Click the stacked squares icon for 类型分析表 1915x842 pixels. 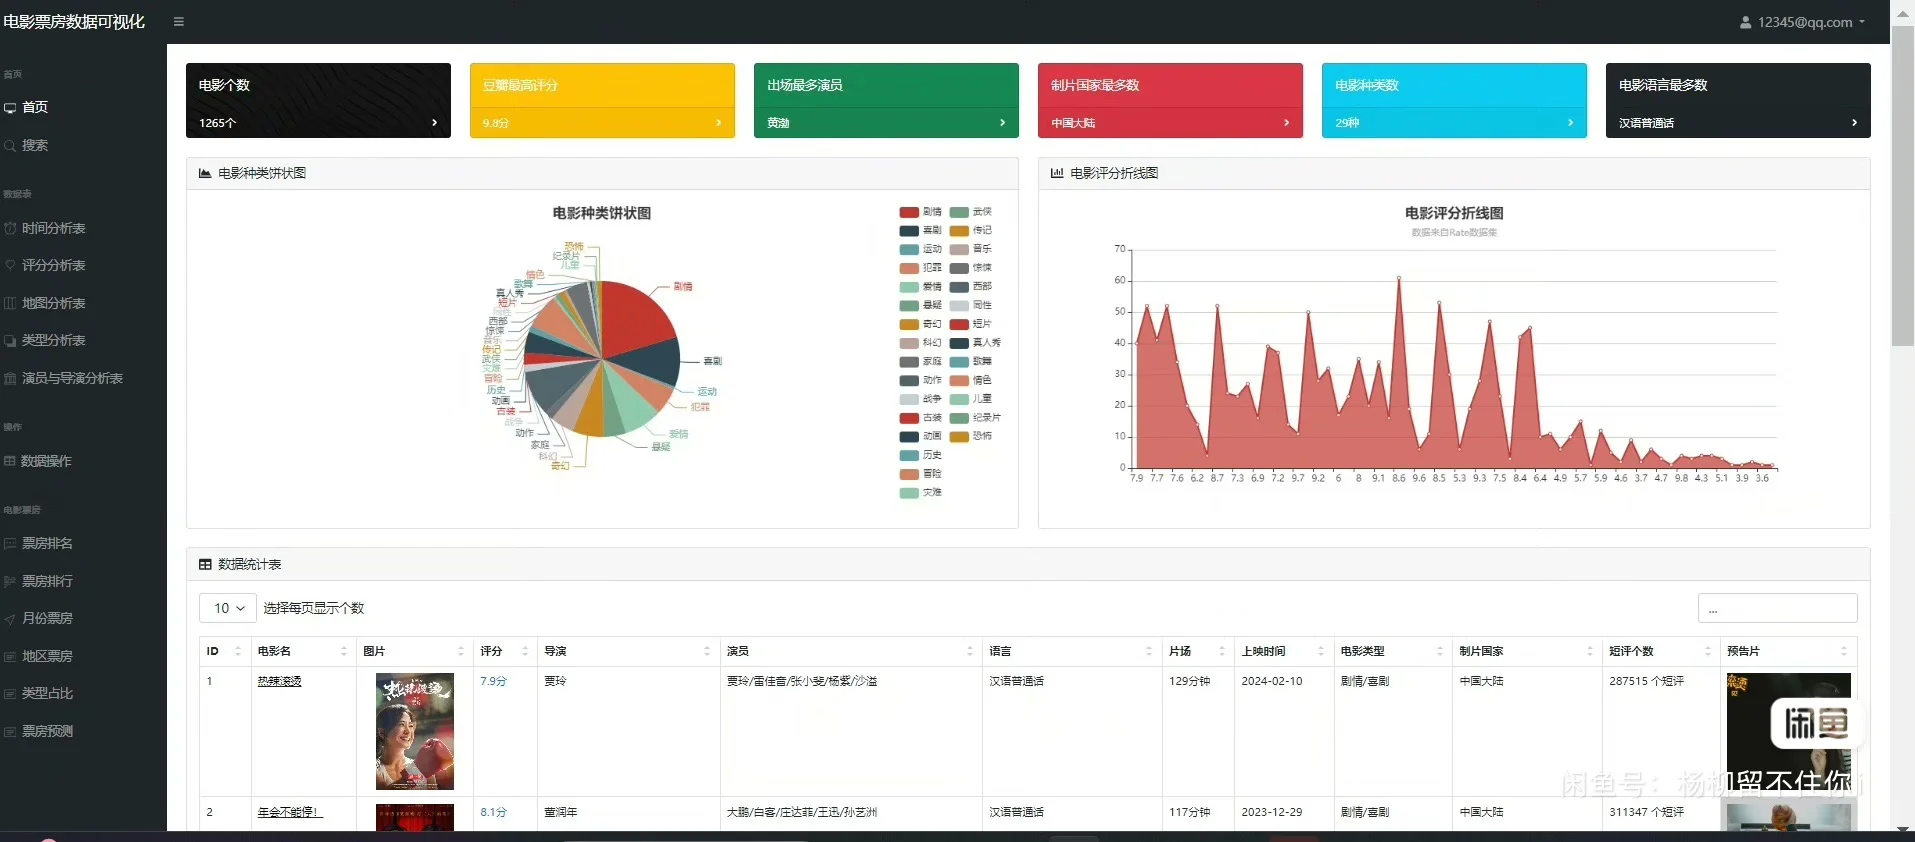tap(10, 340)
